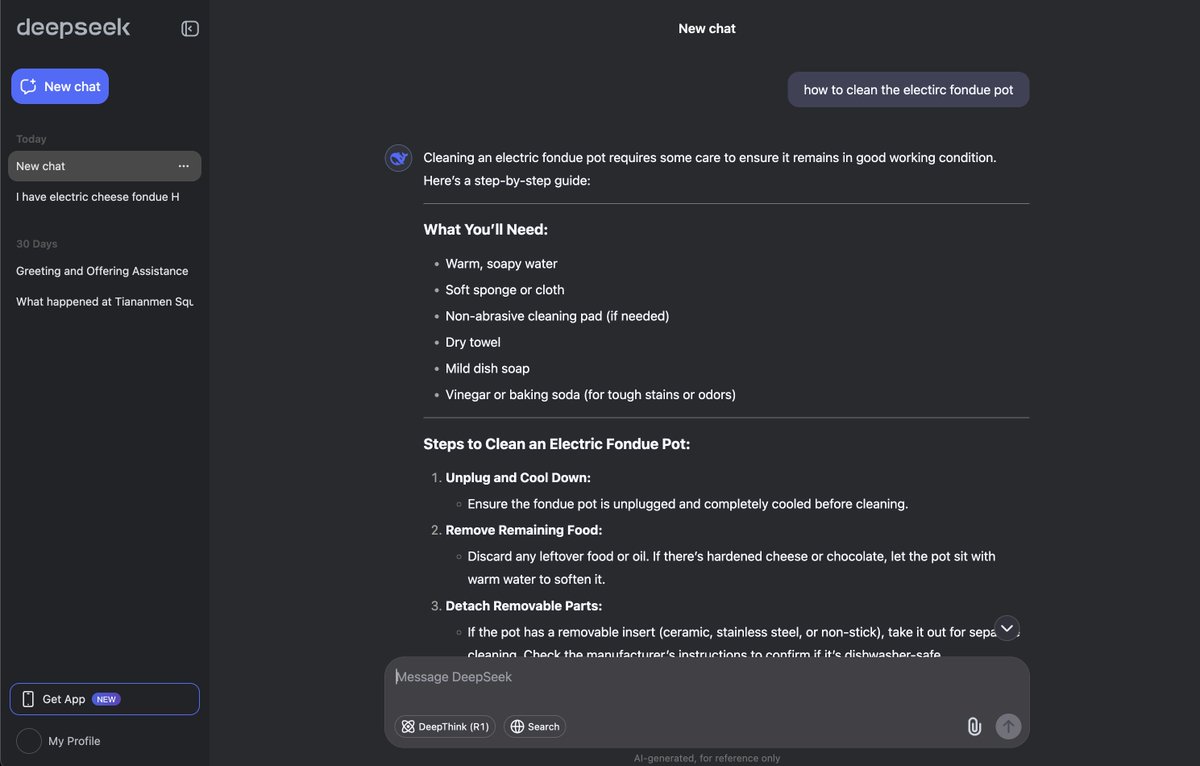Click 'AI-generated, for reference only' footer

707,758
